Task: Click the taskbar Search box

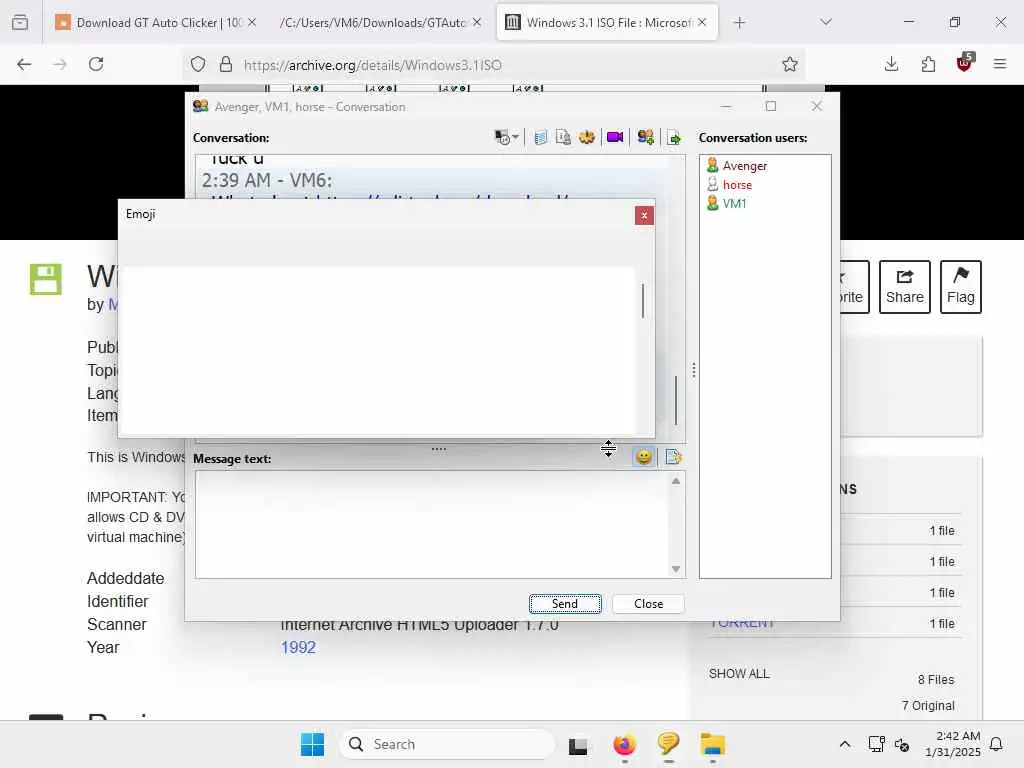Action: pyautogui.click(x=448, y=744)
